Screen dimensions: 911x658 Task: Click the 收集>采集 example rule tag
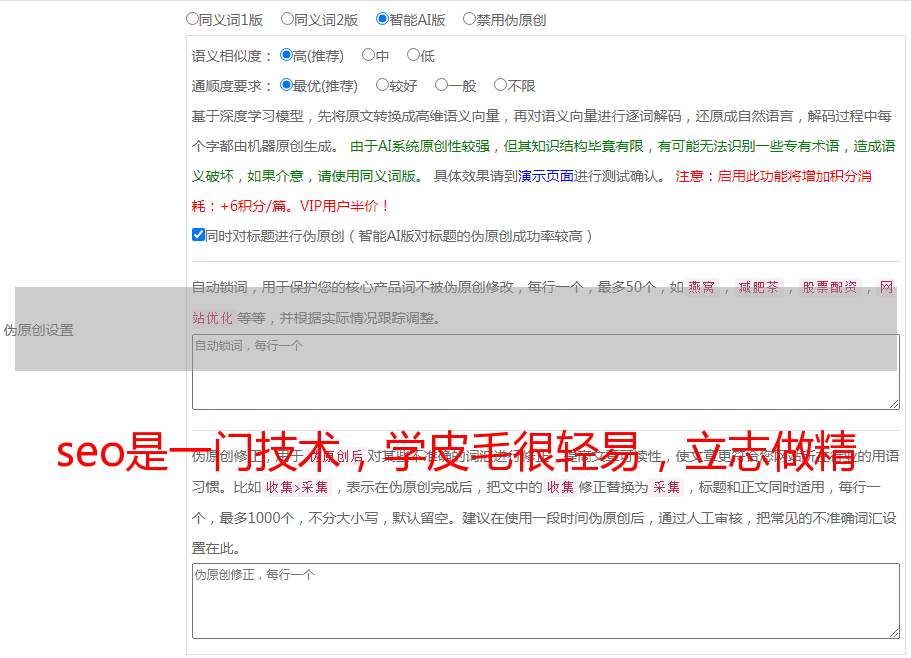[x=297, y=488]
